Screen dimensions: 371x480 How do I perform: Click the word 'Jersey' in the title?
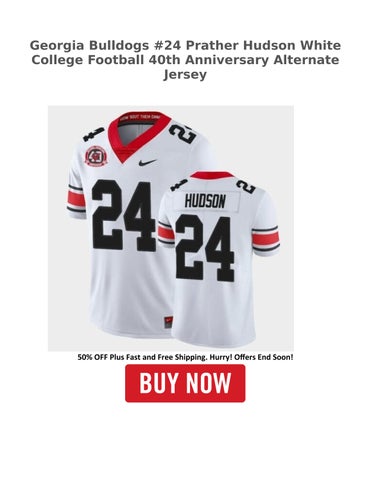[185, 74]
